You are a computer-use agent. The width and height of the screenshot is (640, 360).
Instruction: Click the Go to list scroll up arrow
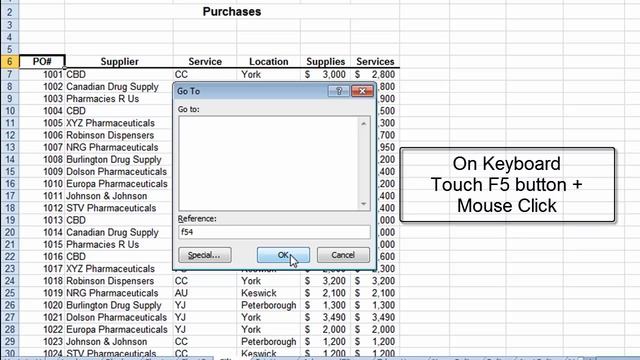coord(363,123)
